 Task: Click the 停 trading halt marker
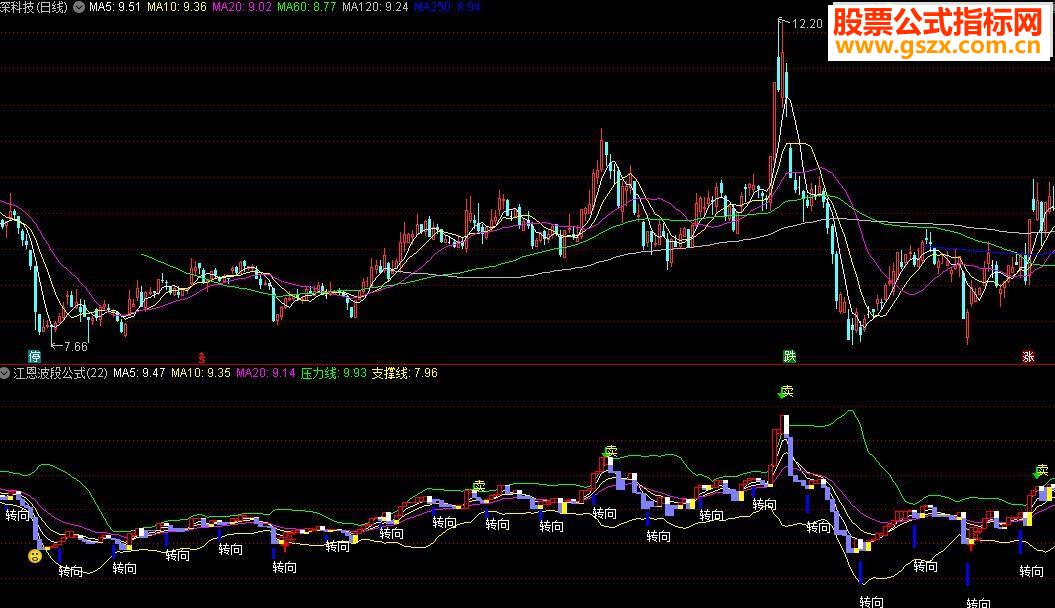34,356
